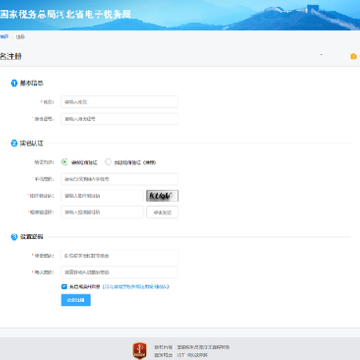Toggle the agreement checkbox above the register button

coord(64,286)
